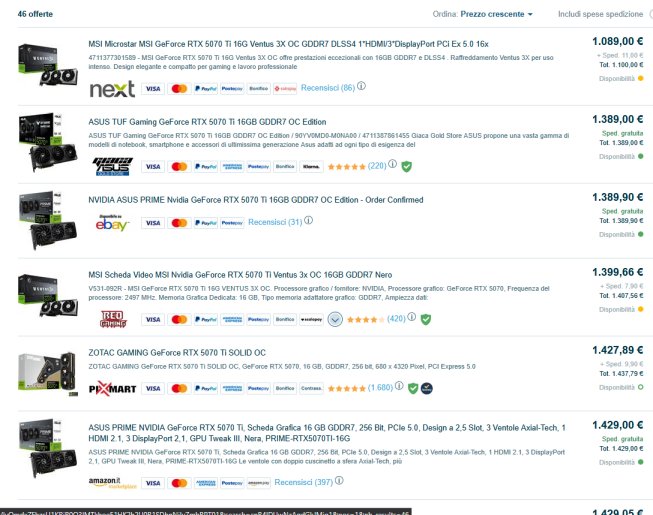
Task: Click info icon next to (420) reviews
Action: coord(411,317)
